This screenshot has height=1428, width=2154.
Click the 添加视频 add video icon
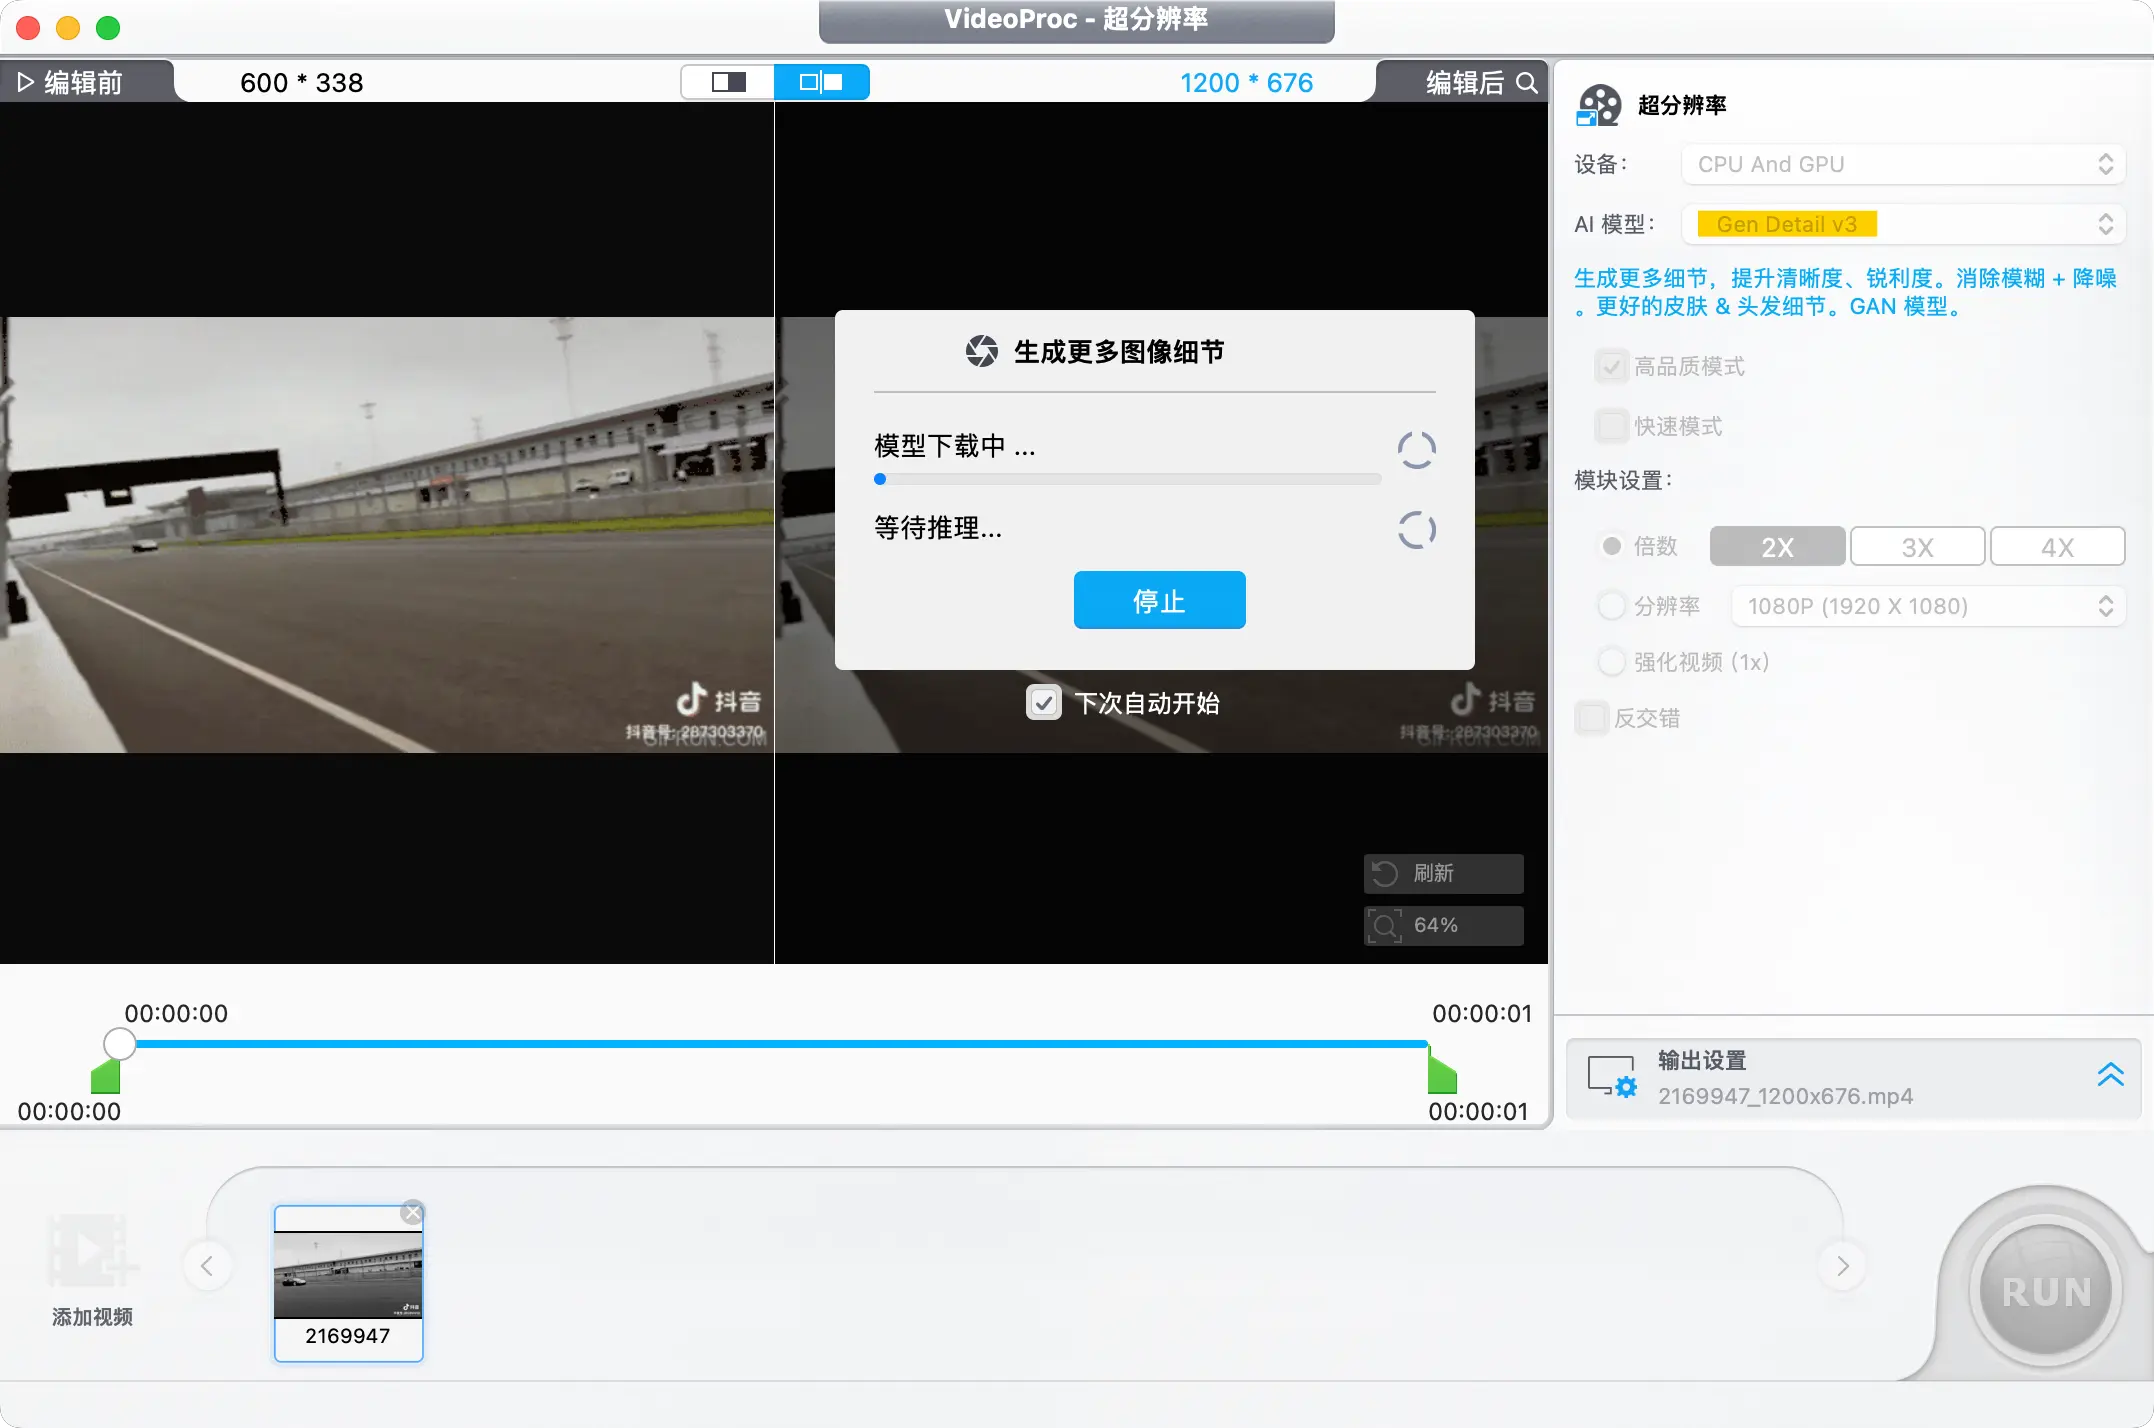(92, 1250)
